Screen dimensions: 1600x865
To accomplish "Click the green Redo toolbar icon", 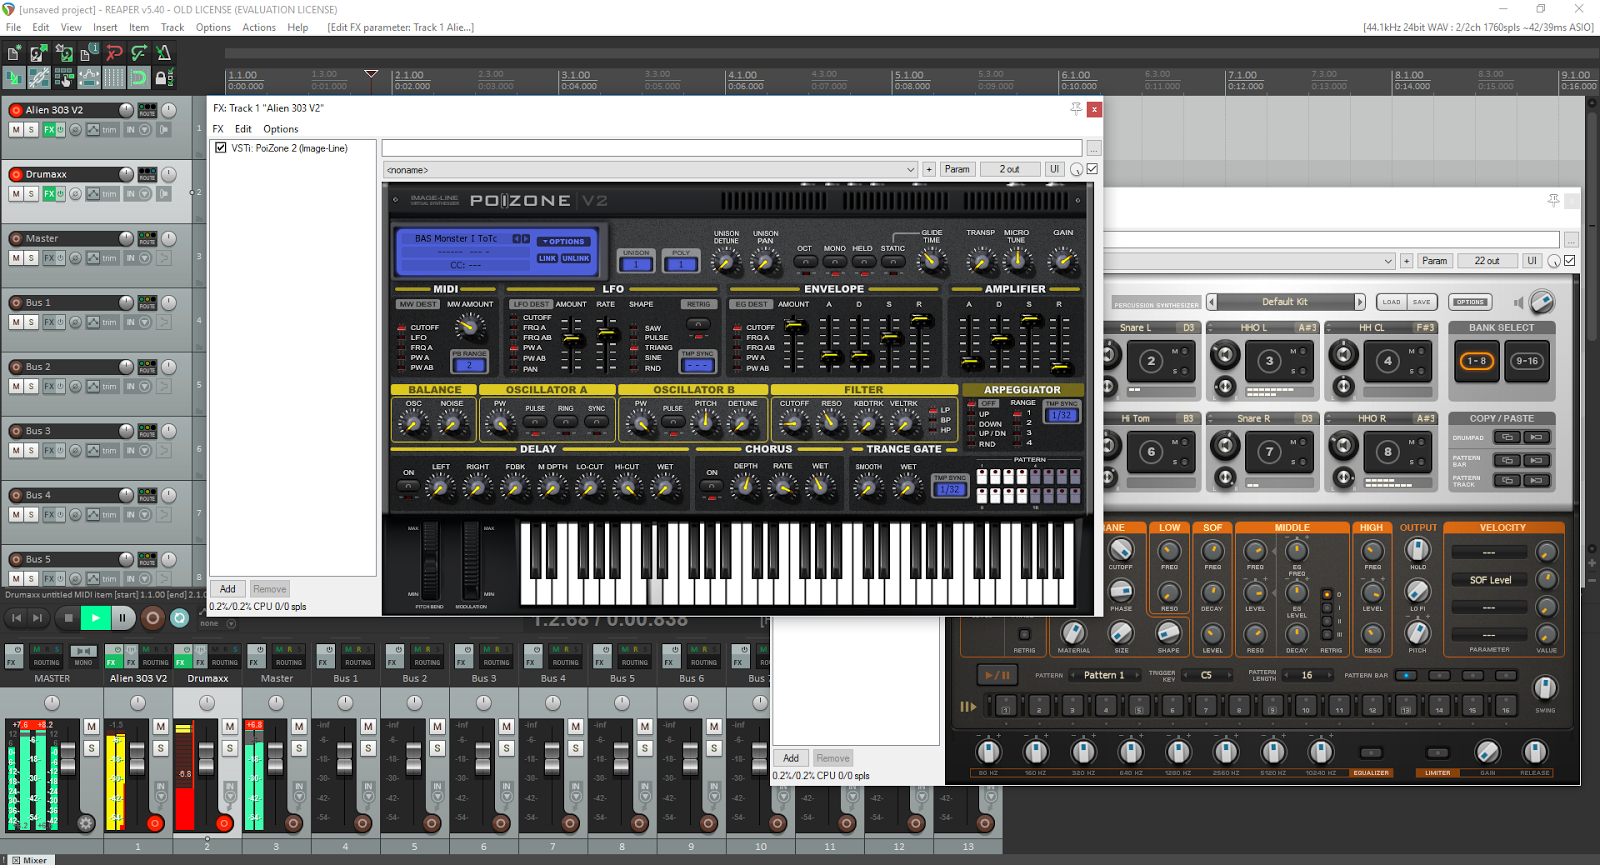I will (139, 53).
